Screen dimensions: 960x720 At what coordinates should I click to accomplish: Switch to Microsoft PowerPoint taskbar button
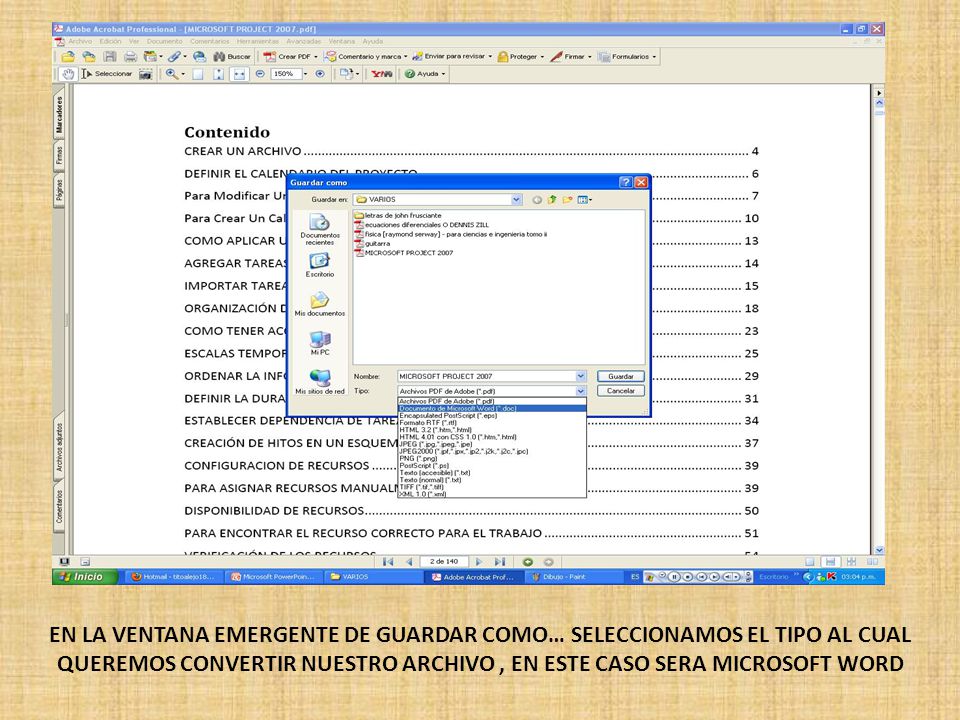274,577
